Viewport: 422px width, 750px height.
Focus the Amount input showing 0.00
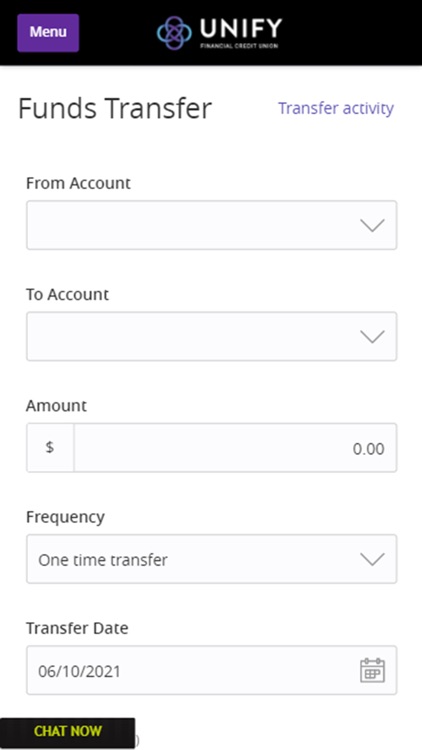tap(235, 448)
